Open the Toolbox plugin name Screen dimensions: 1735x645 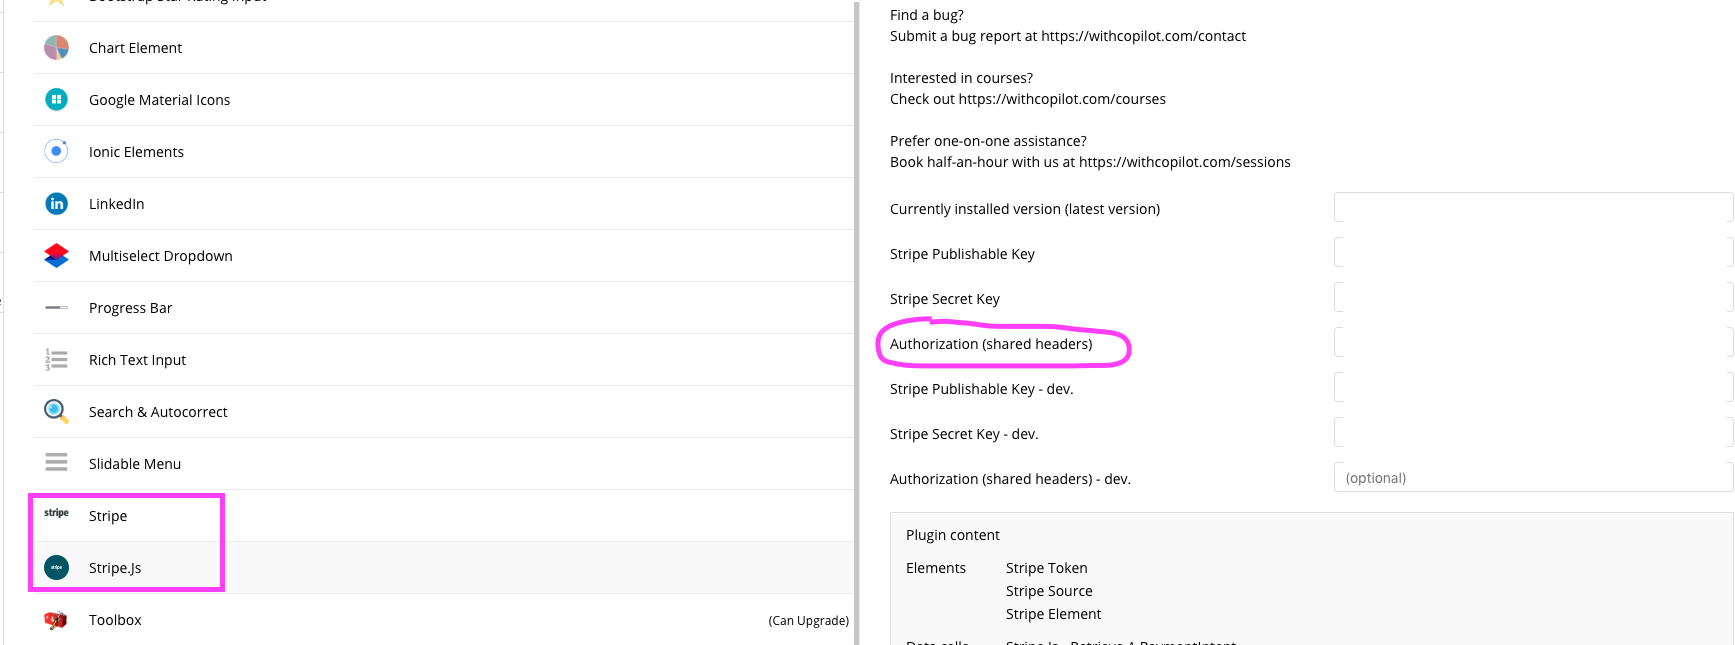point(115,620)
